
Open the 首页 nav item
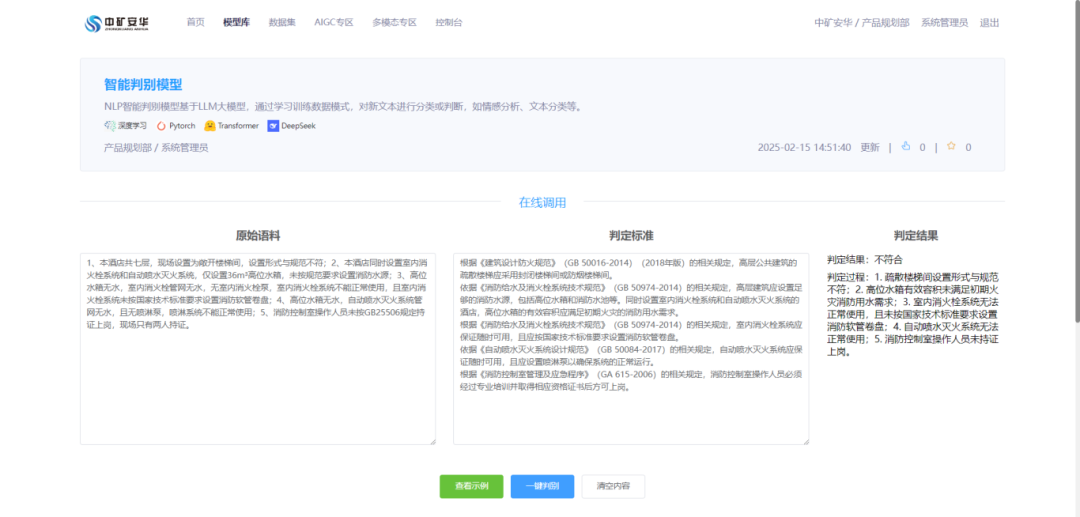click(x=196, y=22)
